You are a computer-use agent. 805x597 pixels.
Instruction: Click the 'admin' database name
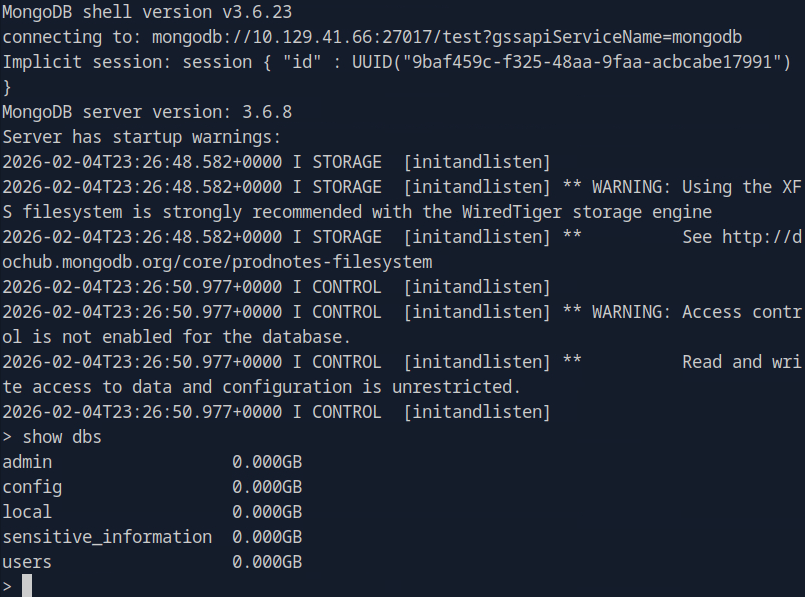[x=27, y=462]
